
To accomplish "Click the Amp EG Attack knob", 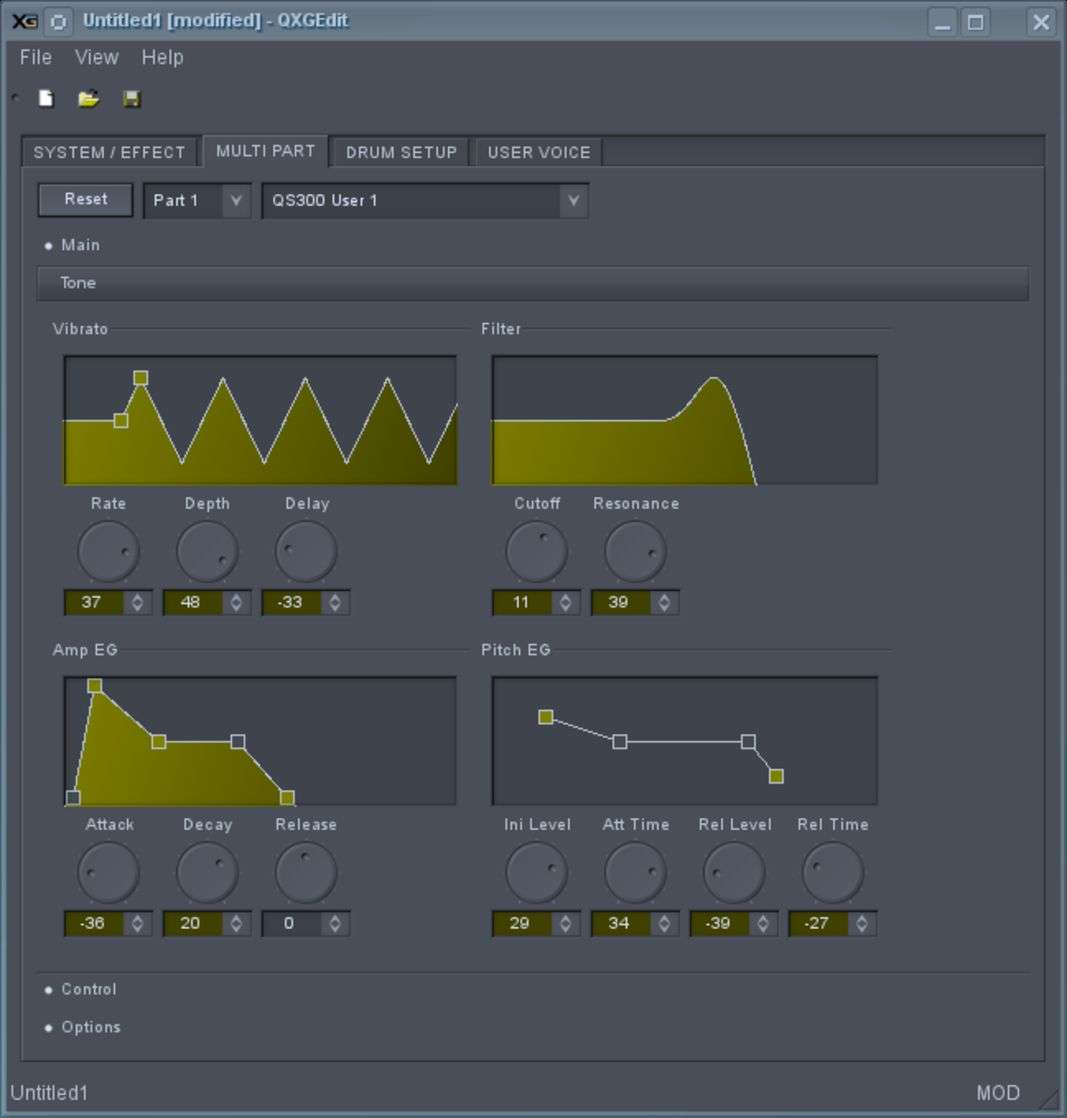I will click(x=108, y=872).
